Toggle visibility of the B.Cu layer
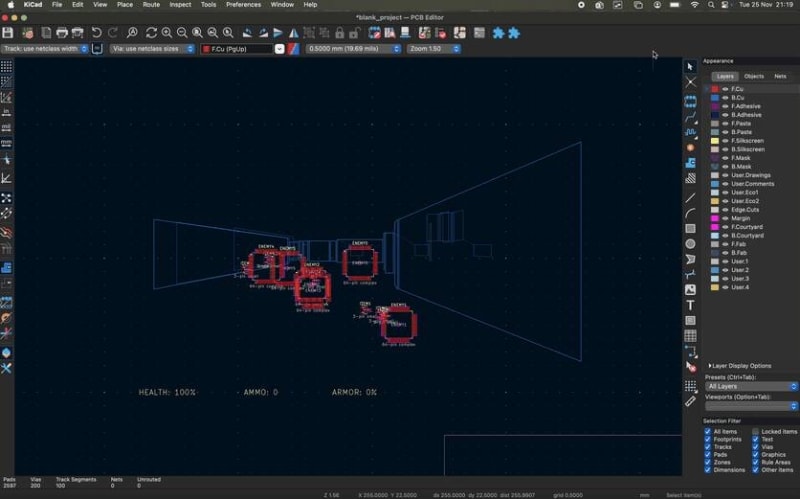The height and width of the screenshot is (499, 800). (725, 98)
